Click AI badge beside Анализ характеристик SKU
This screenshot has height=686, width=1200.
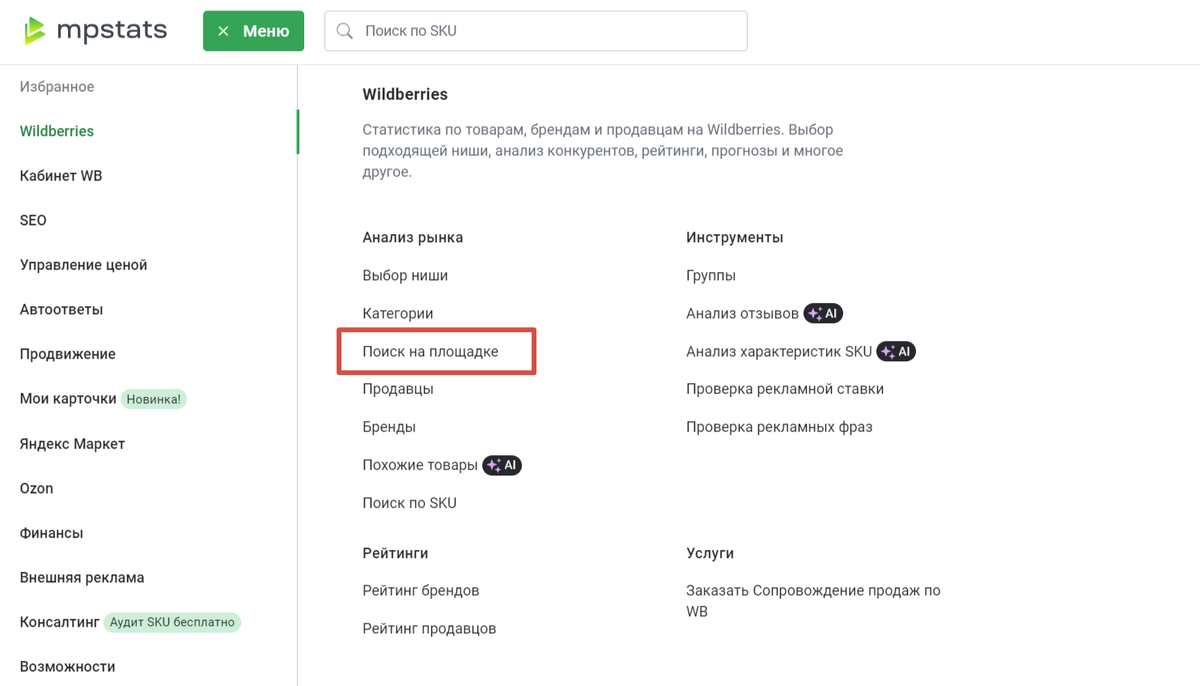(896, 352)
